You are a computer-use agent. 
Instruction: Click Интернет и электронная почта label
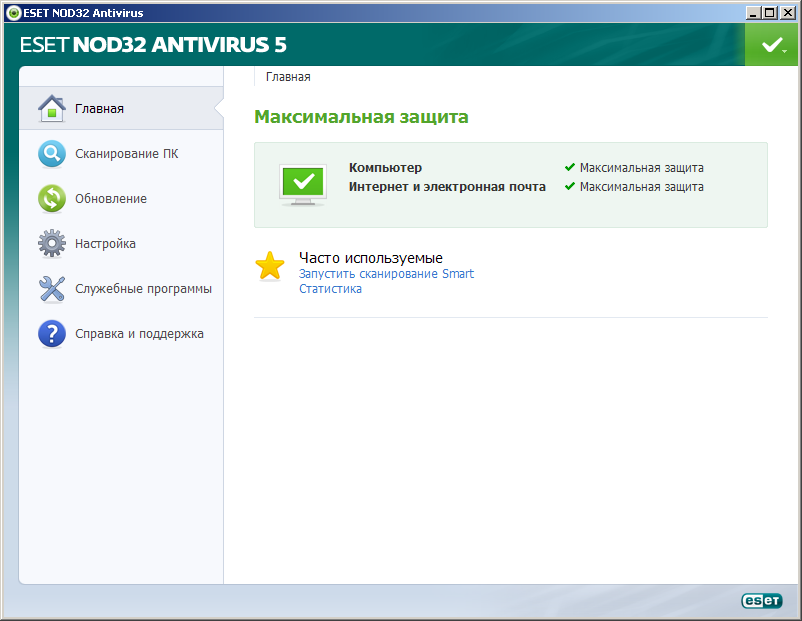tap(447, 187)
